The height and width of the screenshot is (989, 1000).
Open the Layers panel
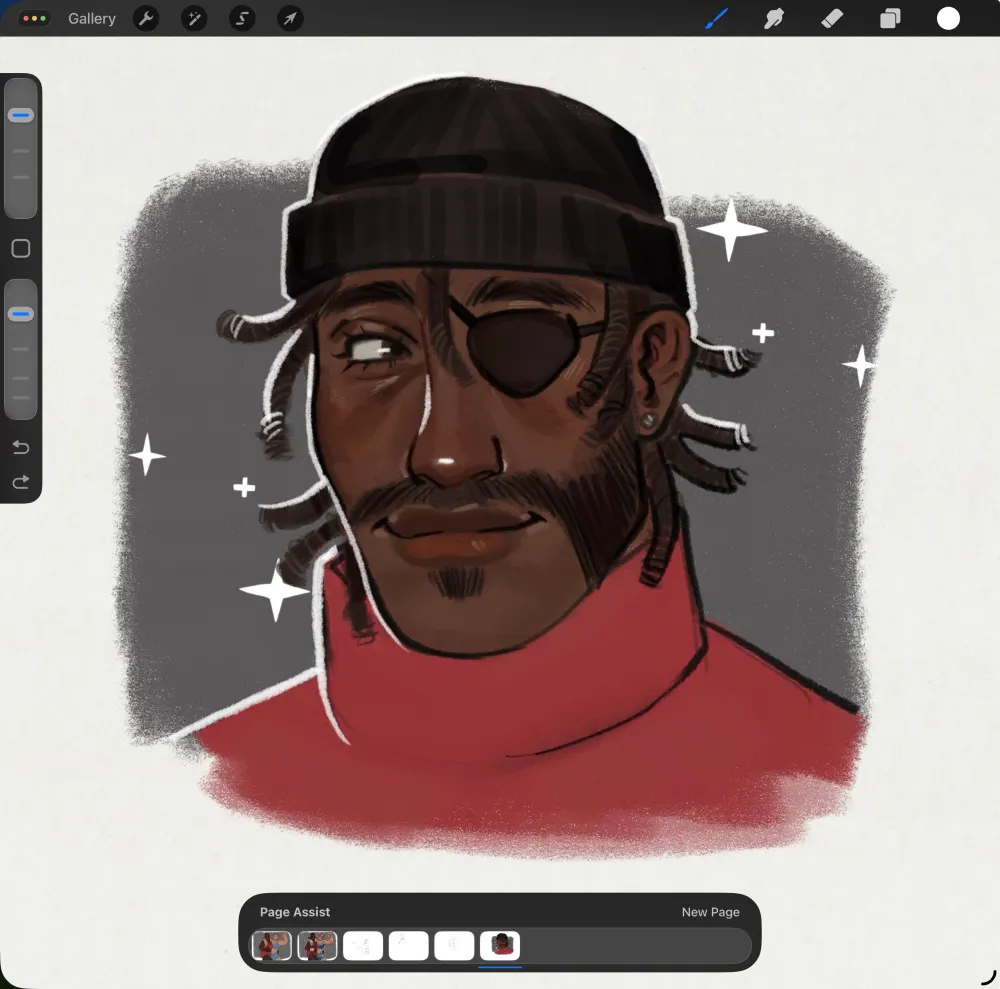pyautogui.click(x=889, y=19)
